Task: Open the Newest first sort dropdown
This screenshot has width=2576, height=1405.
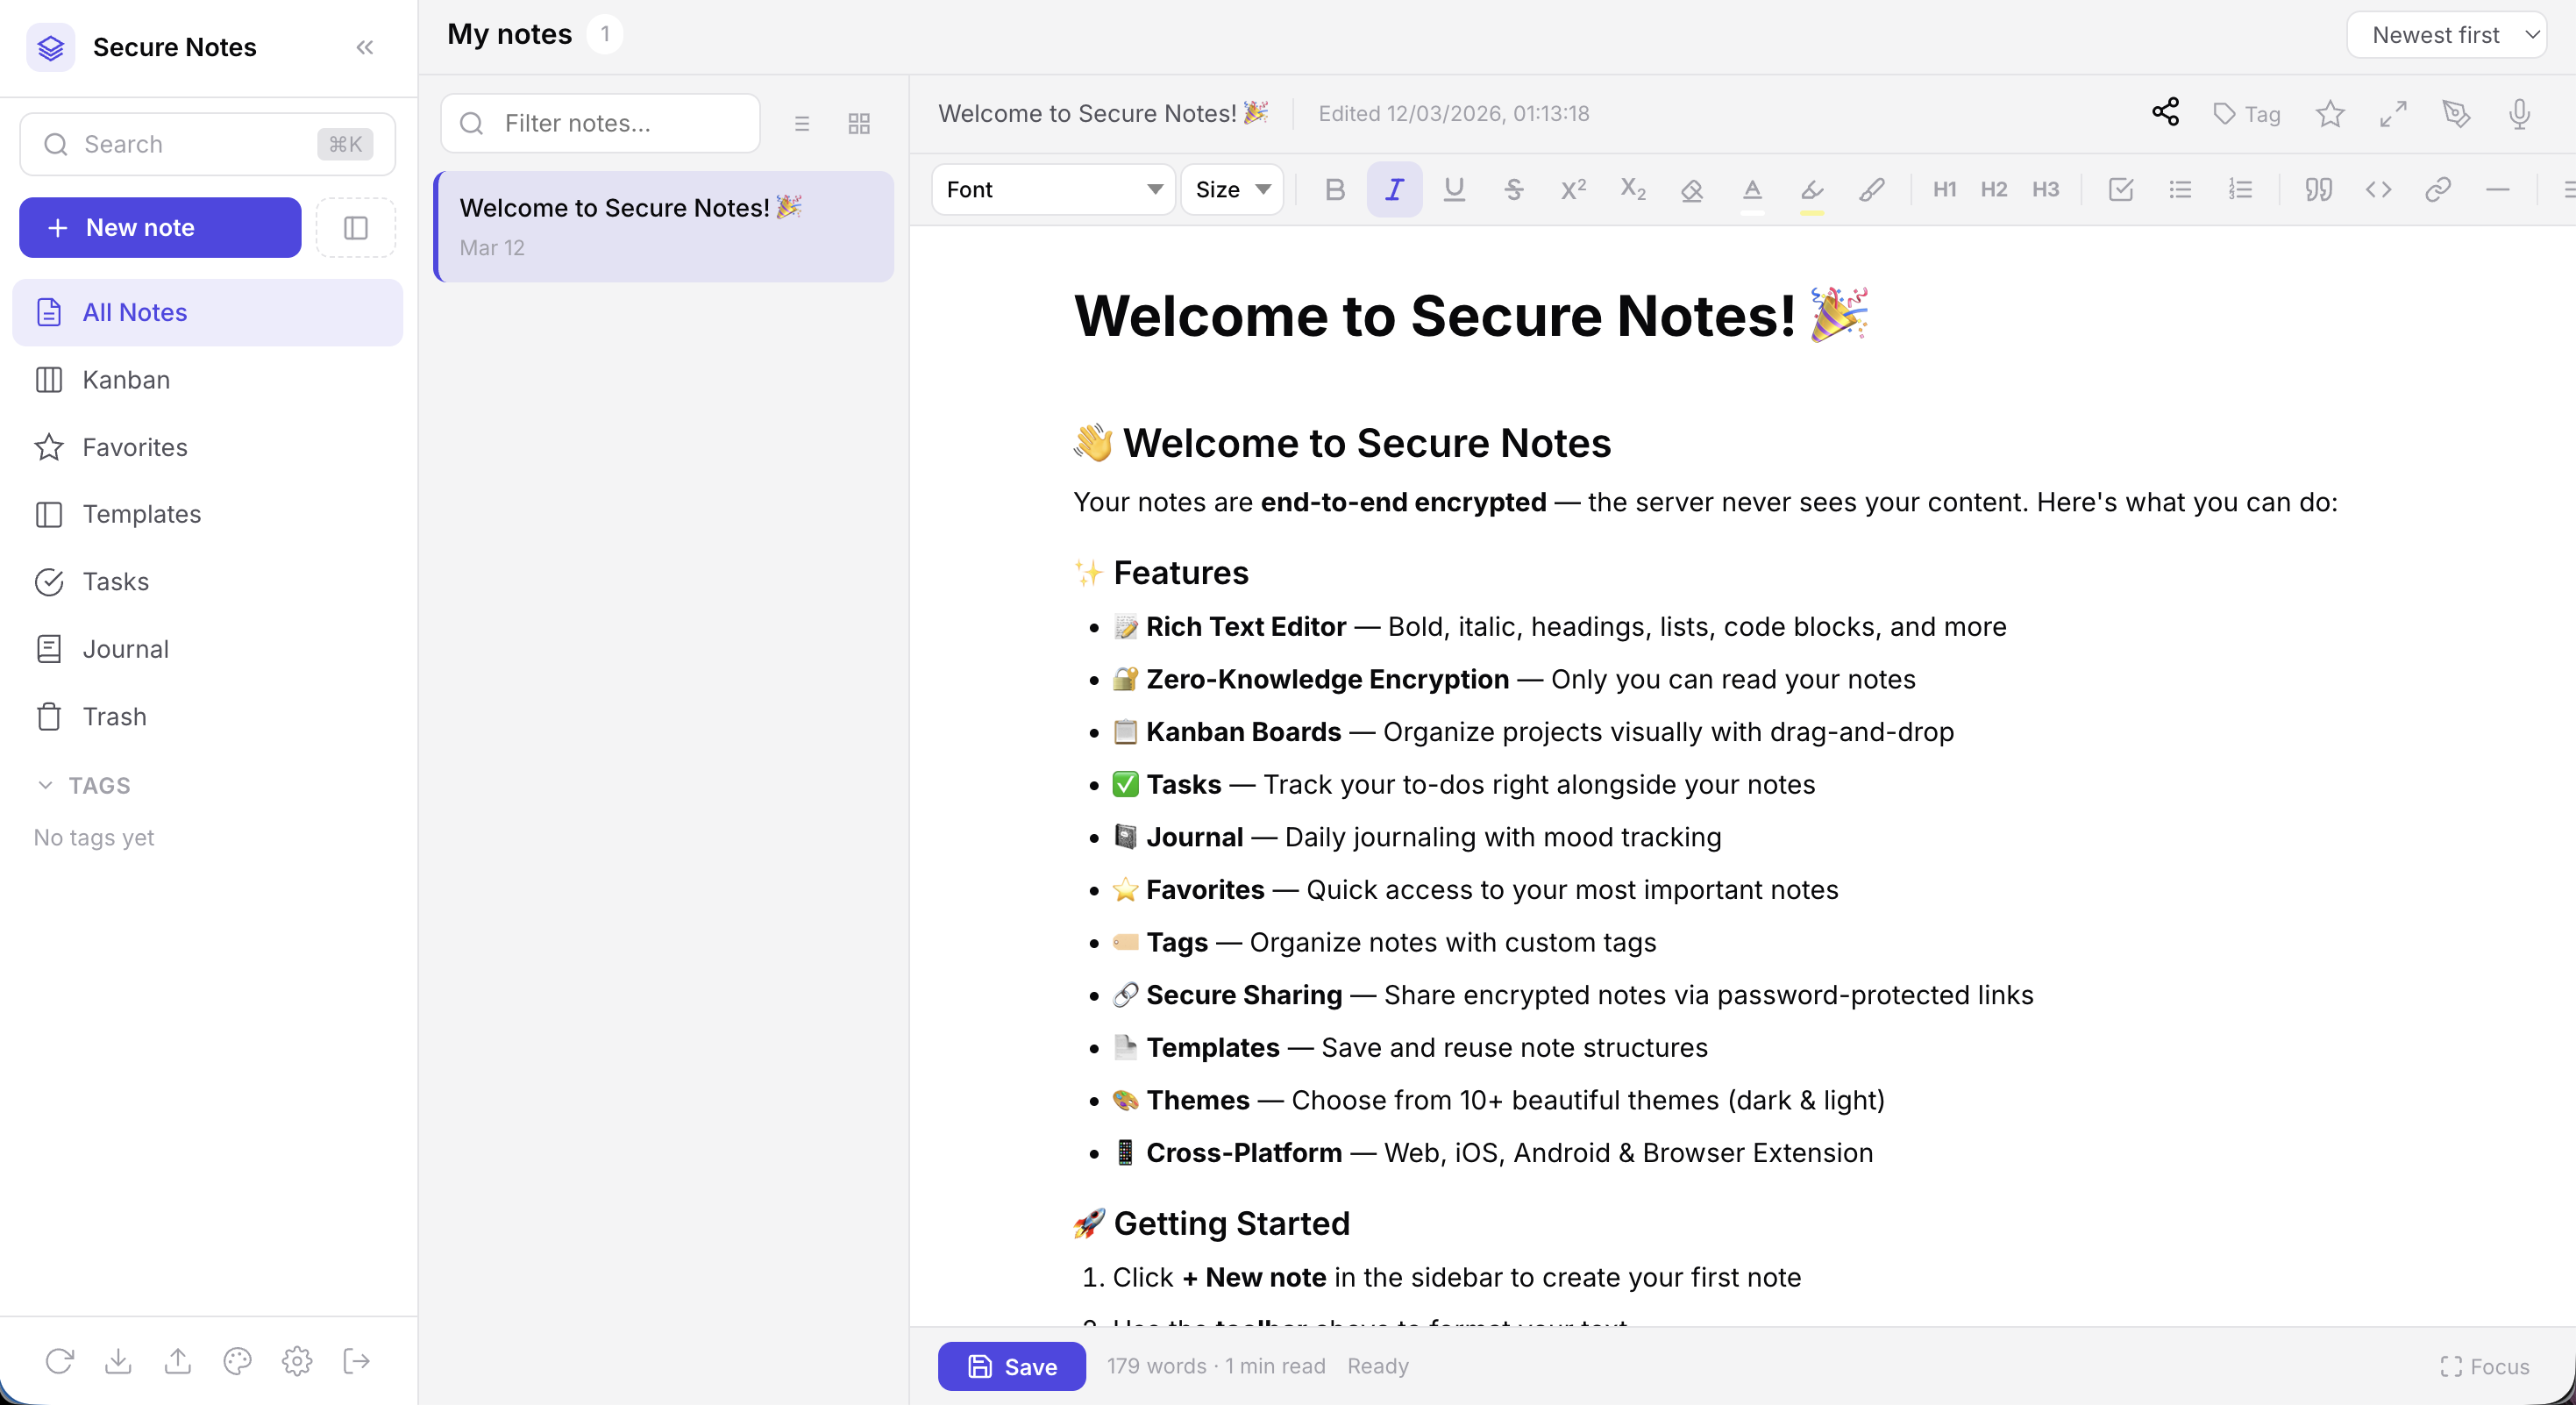Action: (x=2447, y=34)
